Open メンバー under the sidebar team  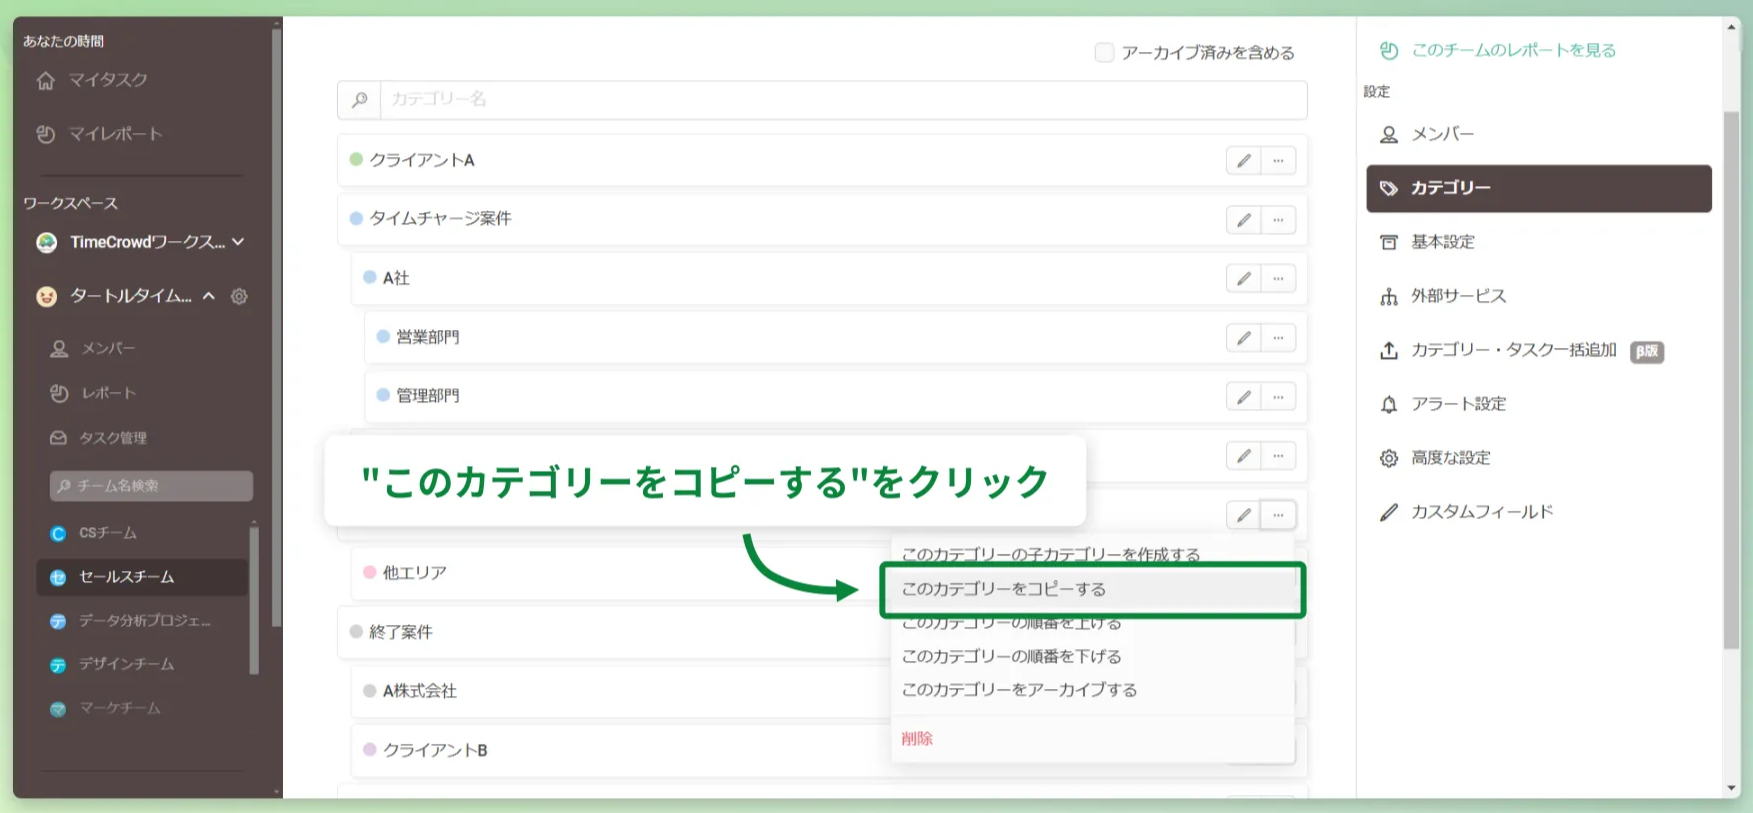[x=93, y=348]
